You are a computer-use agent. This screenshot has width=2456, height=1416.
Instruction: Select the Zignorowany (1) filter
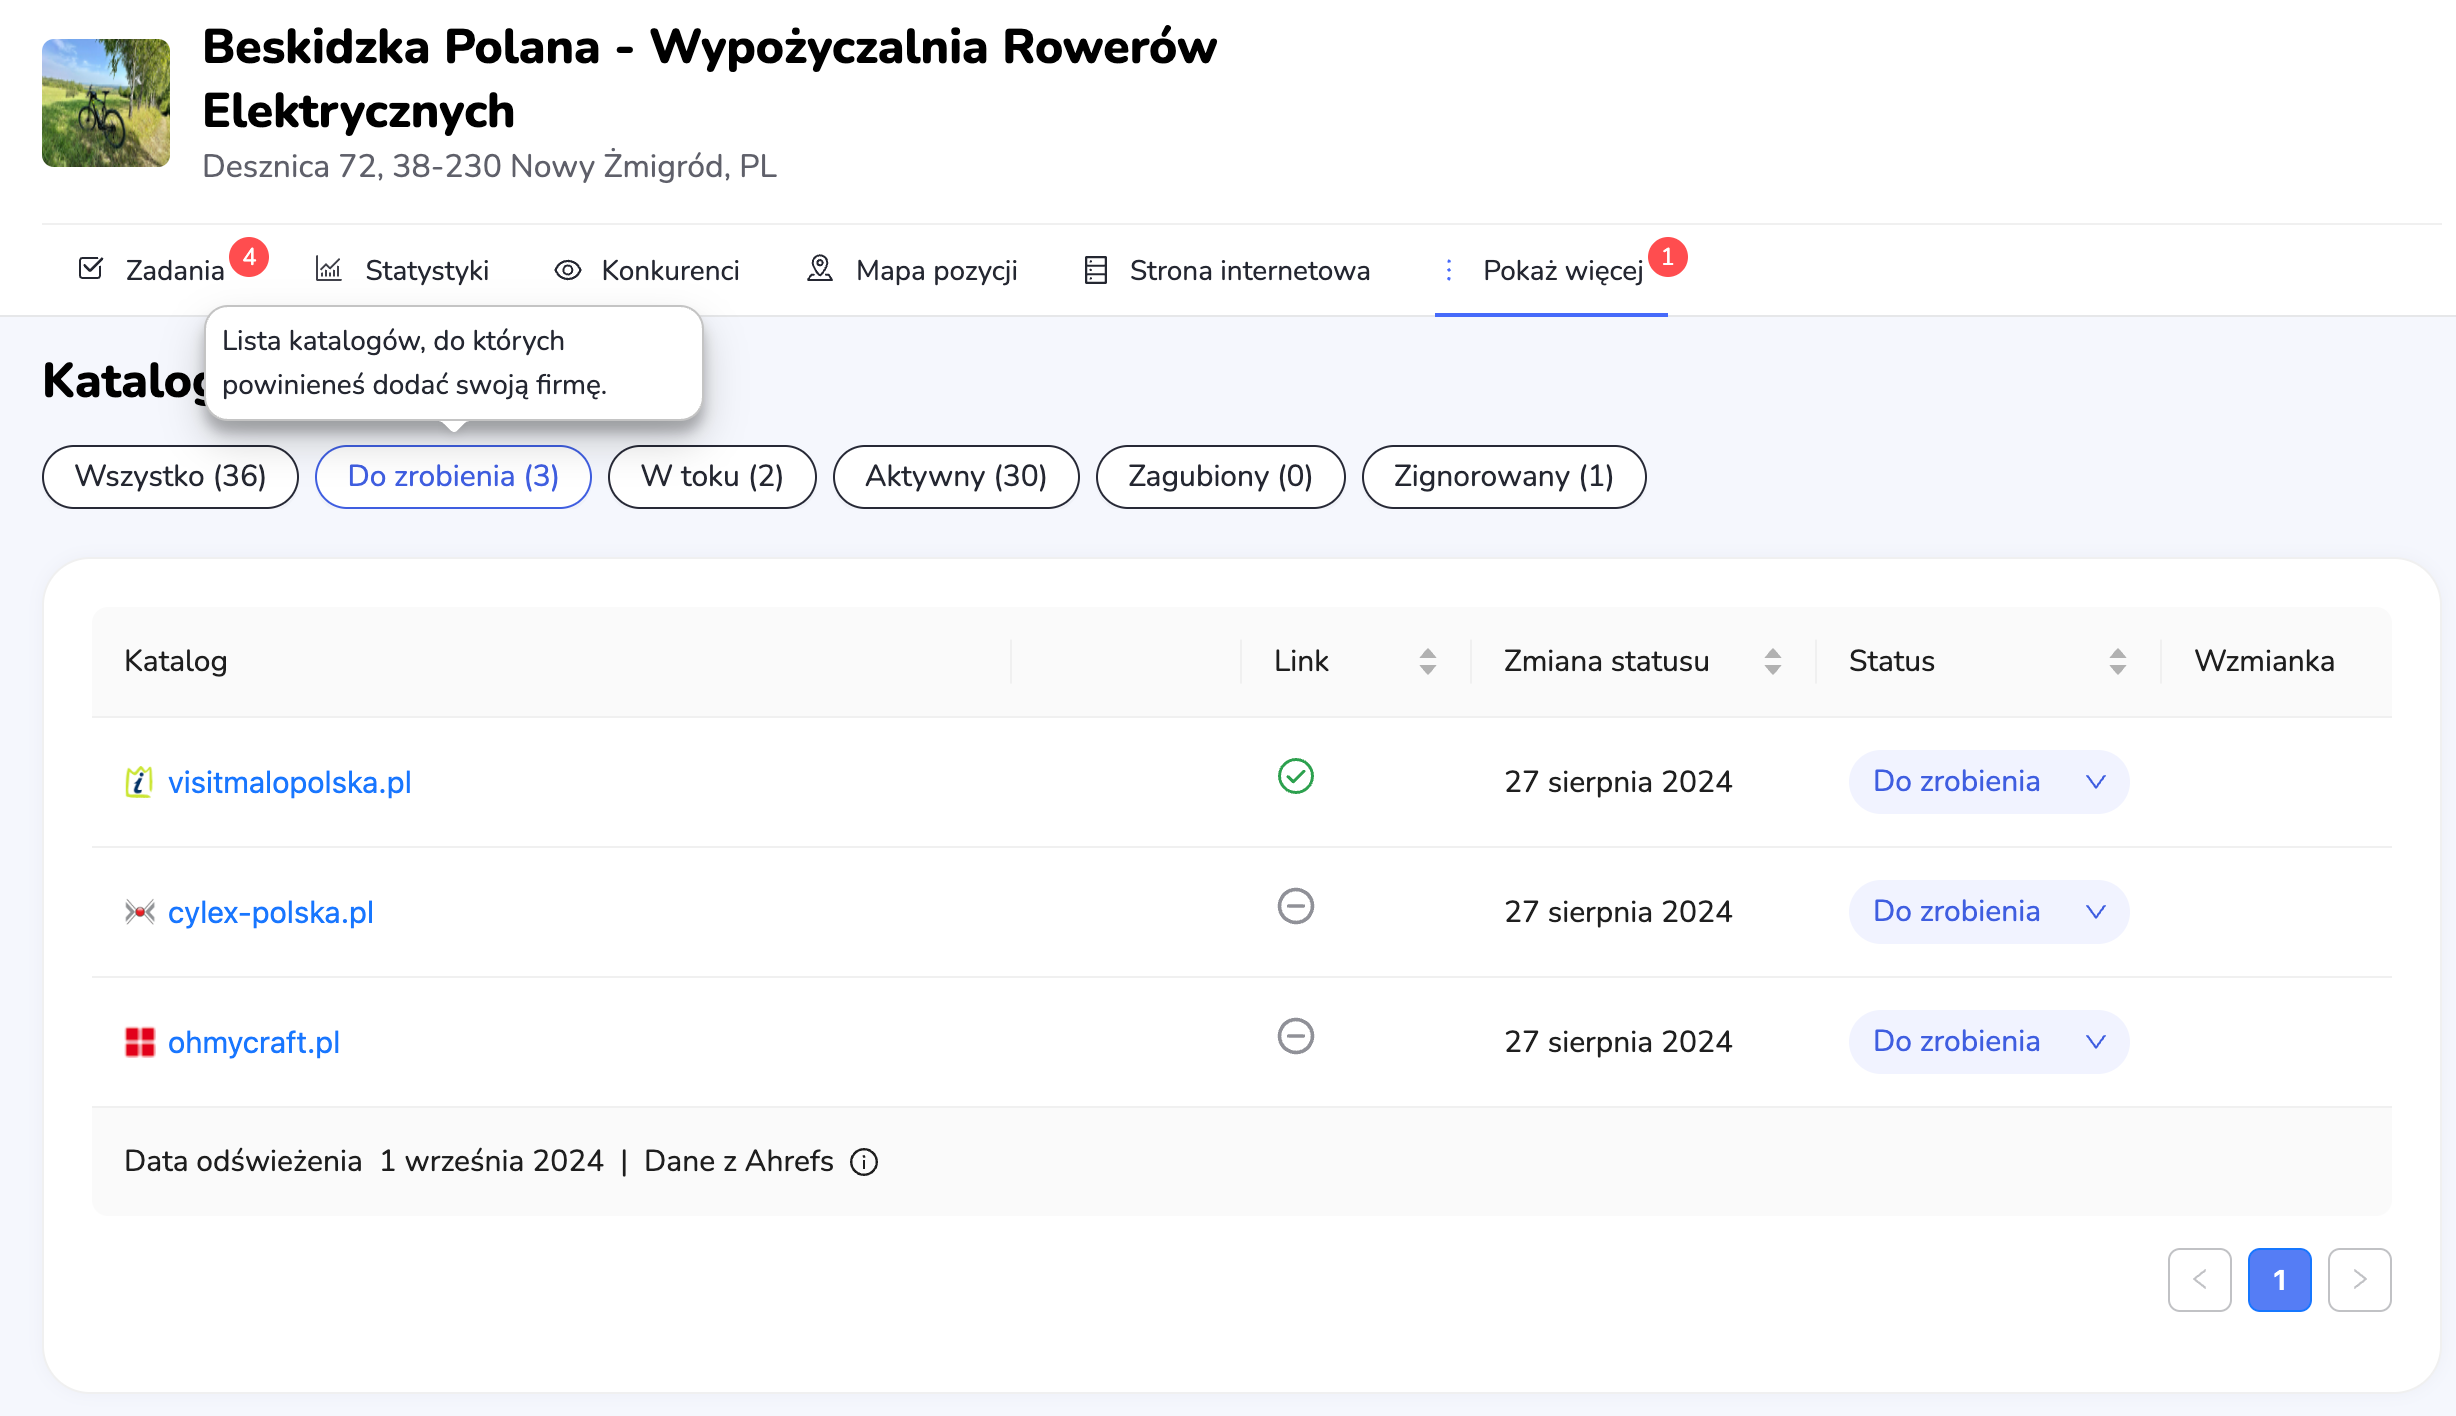(1503, 477)
